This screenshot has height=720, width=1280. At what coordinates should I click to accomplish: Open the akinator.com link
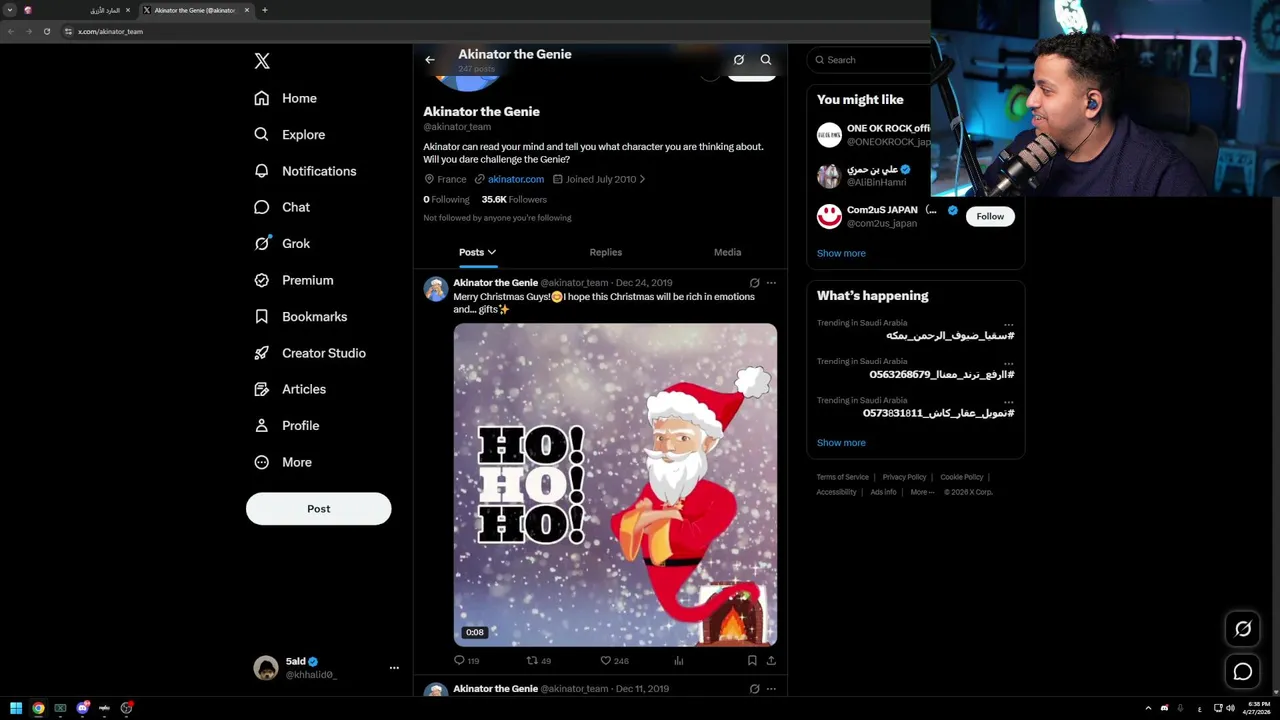tap(516, 179)
